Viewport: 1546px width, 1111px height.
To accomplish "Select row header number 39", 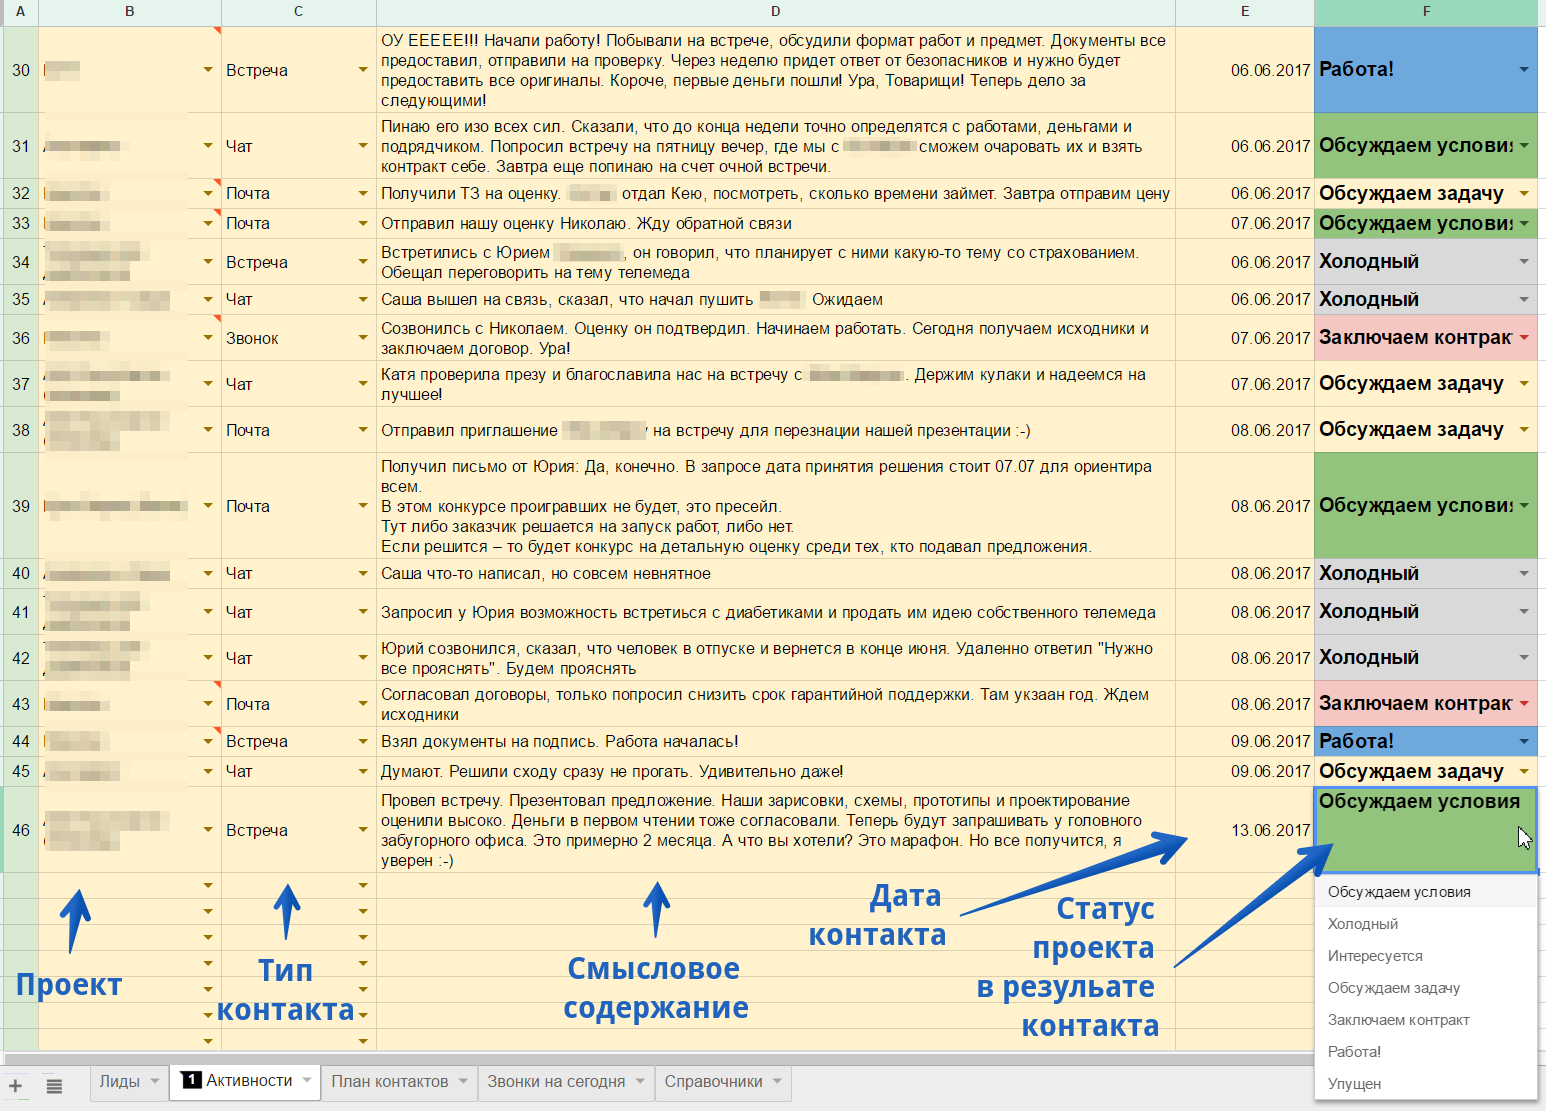I will pos(19,506).
